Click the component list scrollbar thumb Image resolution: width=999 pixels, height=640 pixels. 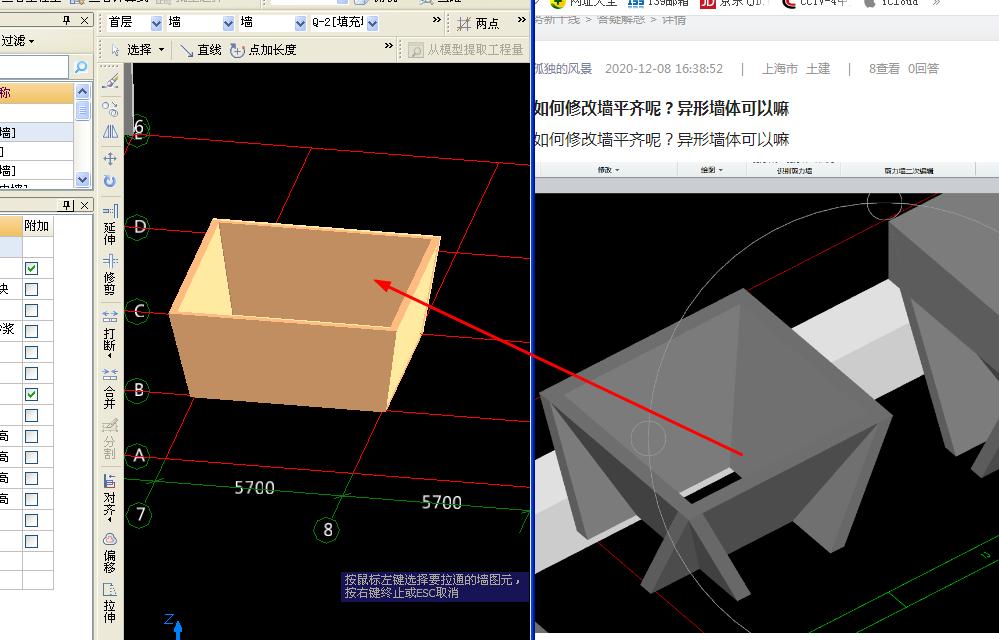[x=82, y=111]
